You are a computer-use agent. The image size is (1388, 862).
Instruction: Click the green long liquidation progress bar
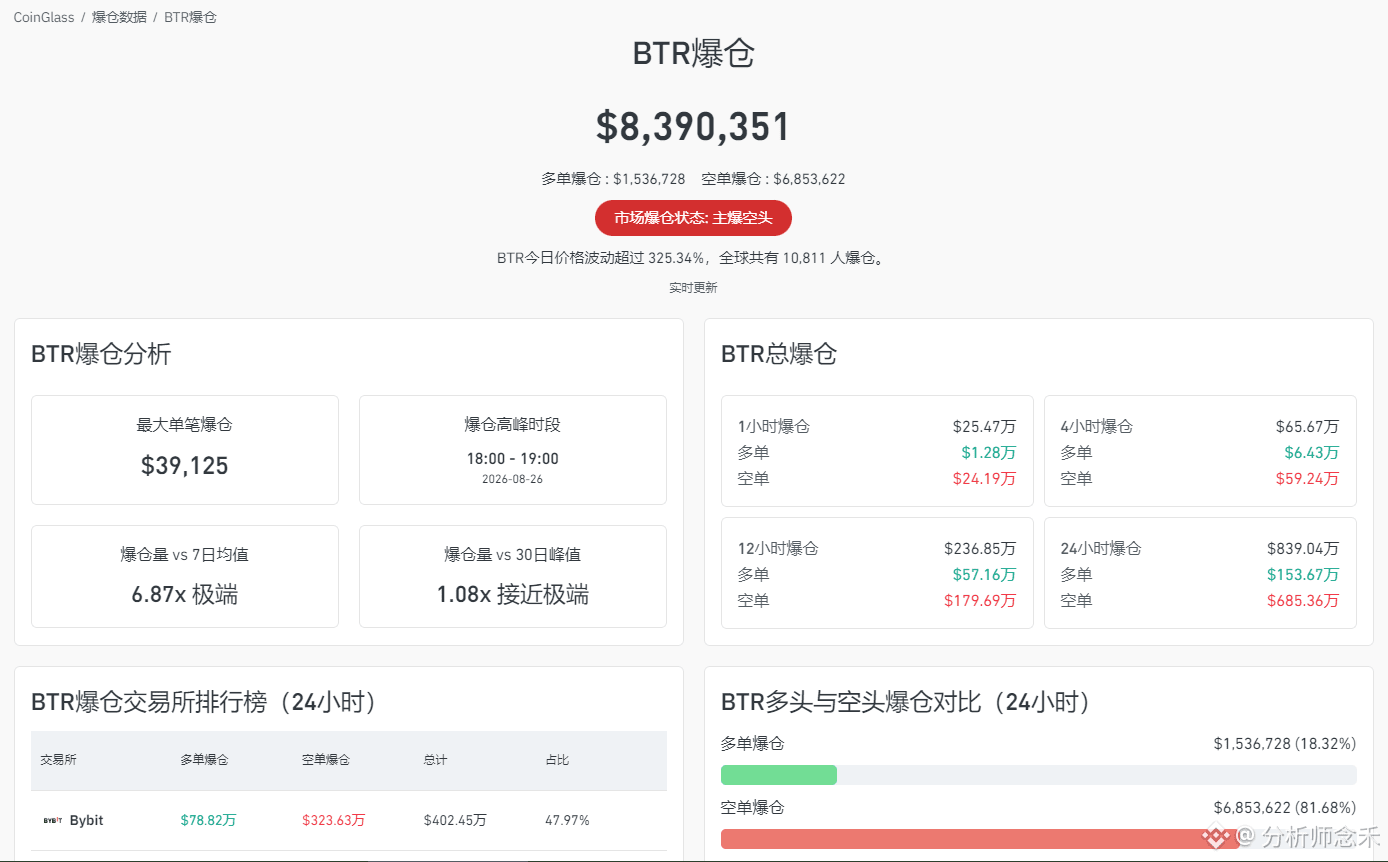pos(779,775)
